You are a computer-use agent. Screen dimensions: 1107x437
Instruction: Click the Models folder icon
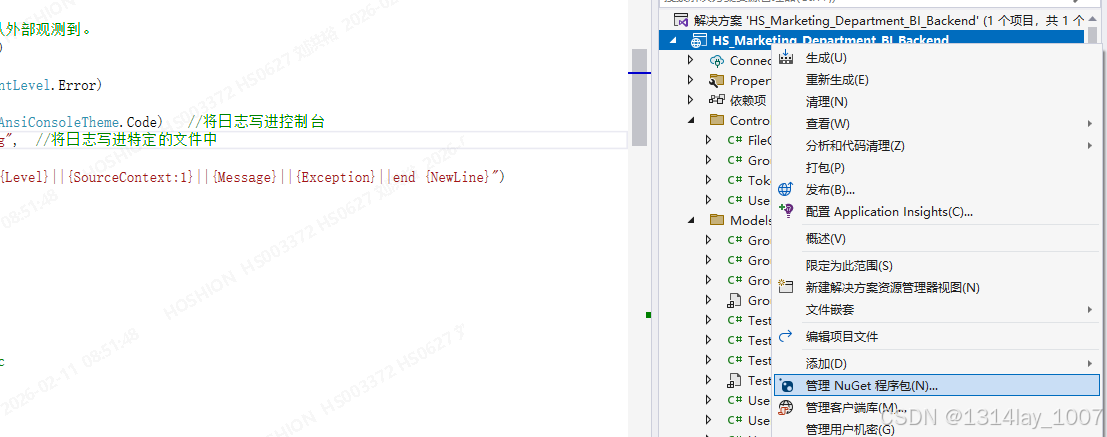click(x=717, y=220)
